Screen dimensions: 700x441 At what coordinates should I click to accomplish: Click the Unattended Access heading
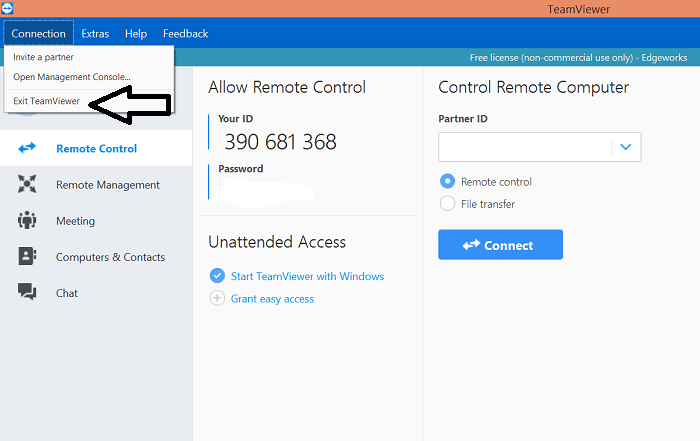click(x=277, y=242)
